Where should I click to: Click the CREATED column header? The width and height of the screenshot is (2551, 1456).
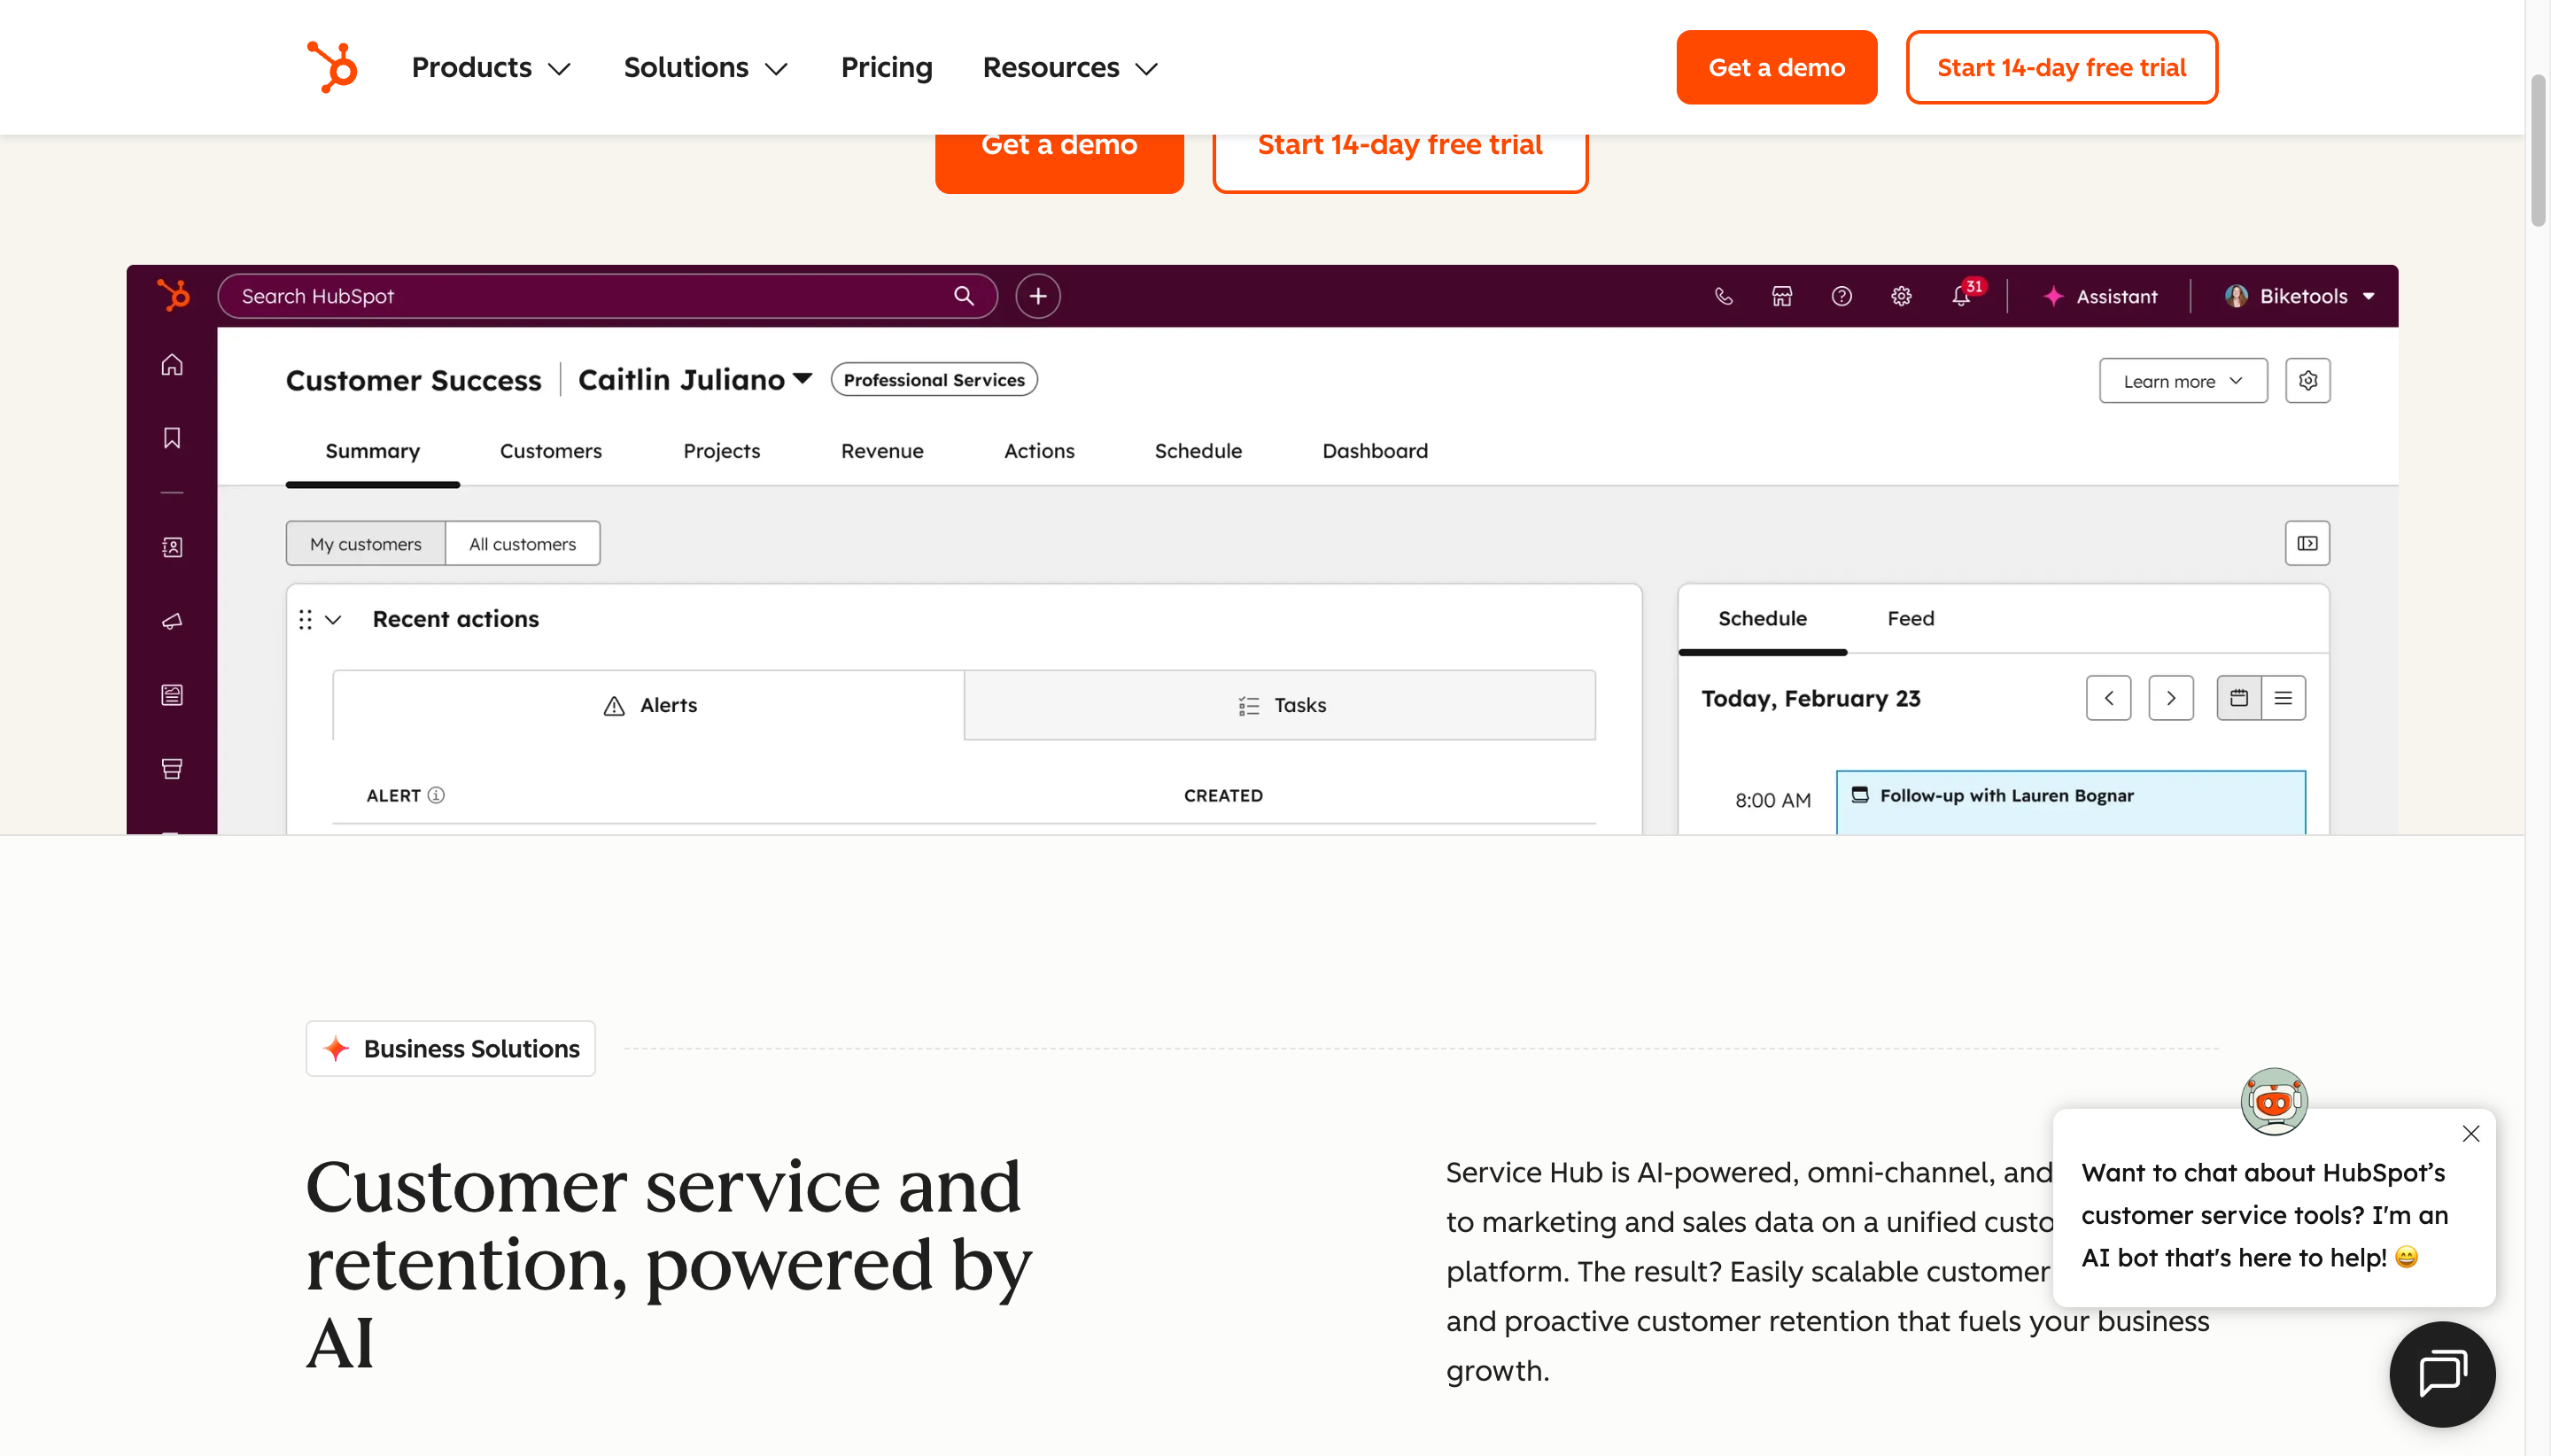(1223, 796)
